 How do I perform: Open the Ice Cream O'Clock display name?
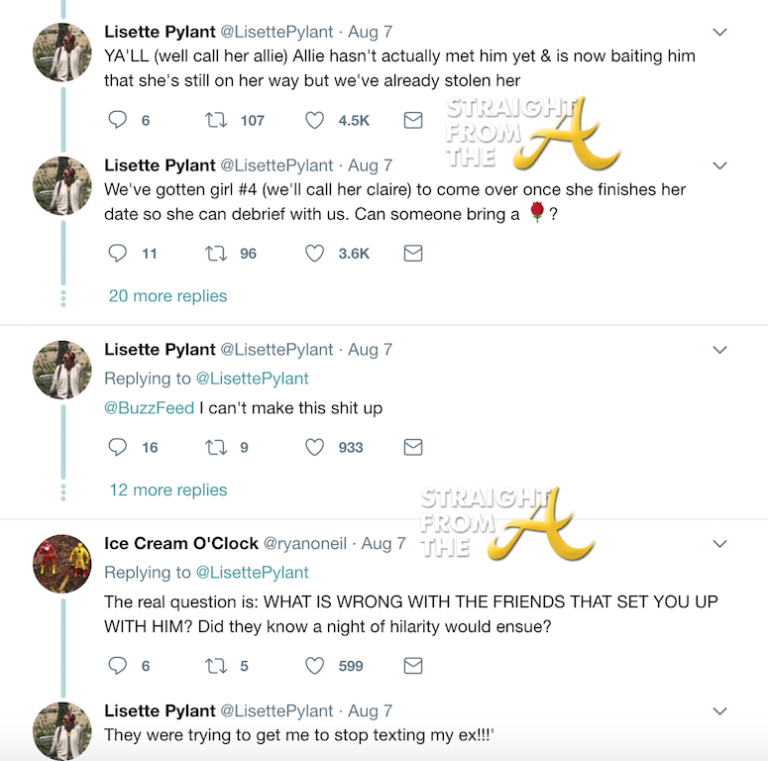point(179,544)
